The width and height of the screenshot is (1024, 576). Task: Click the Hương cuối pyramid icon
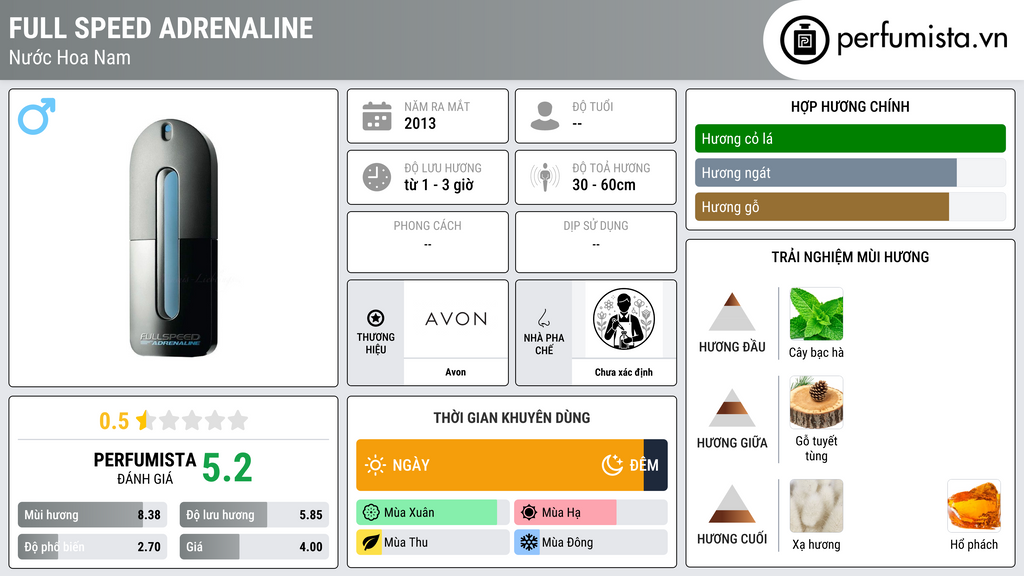click(x=732, y=504)
